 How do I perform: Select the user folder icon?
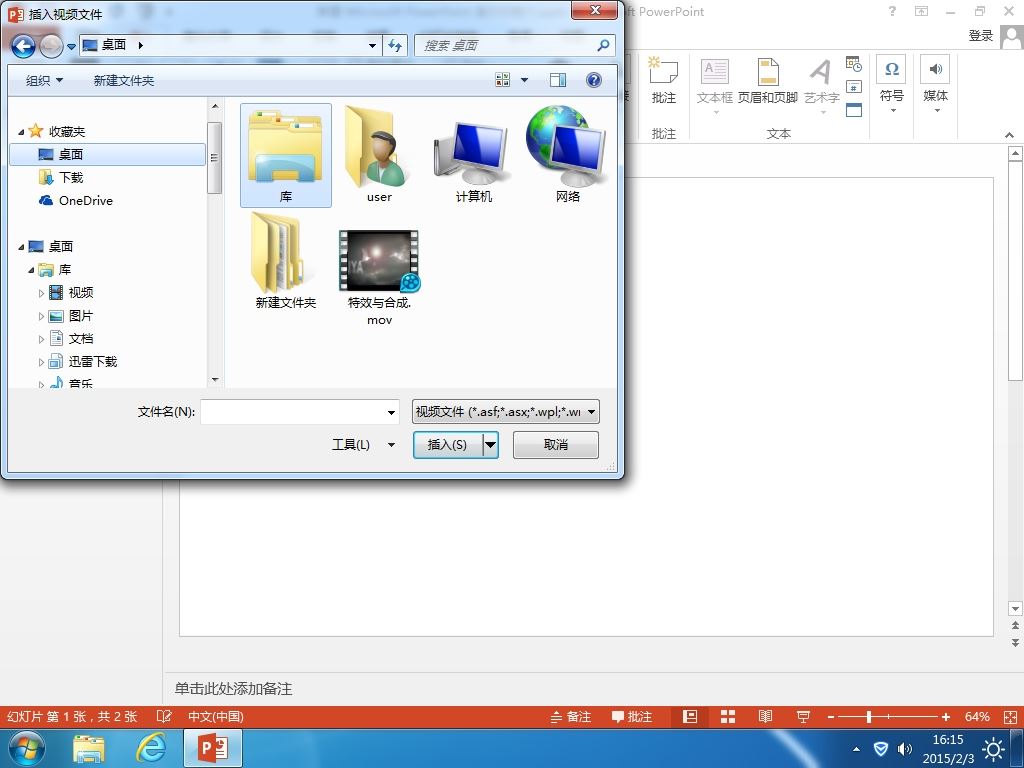click(x=379, y=155)
